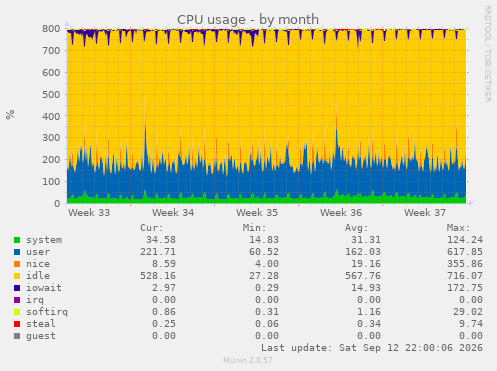Click the user max value 617.85
497x371 pixels.
point(465,252)
